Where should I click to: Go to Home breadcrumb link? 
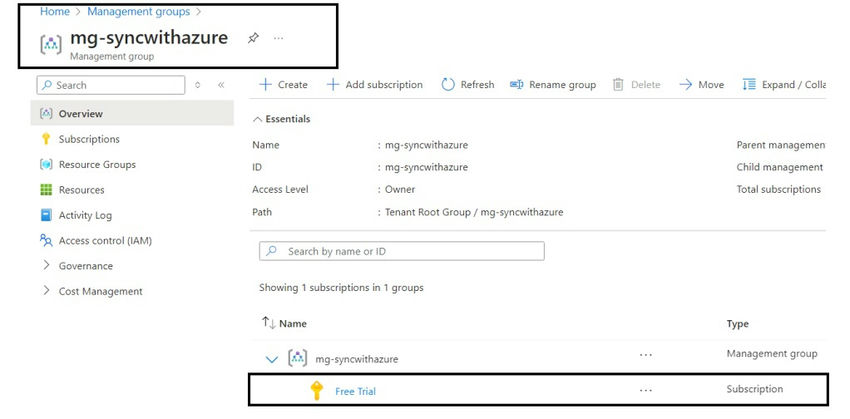(55, 11)
